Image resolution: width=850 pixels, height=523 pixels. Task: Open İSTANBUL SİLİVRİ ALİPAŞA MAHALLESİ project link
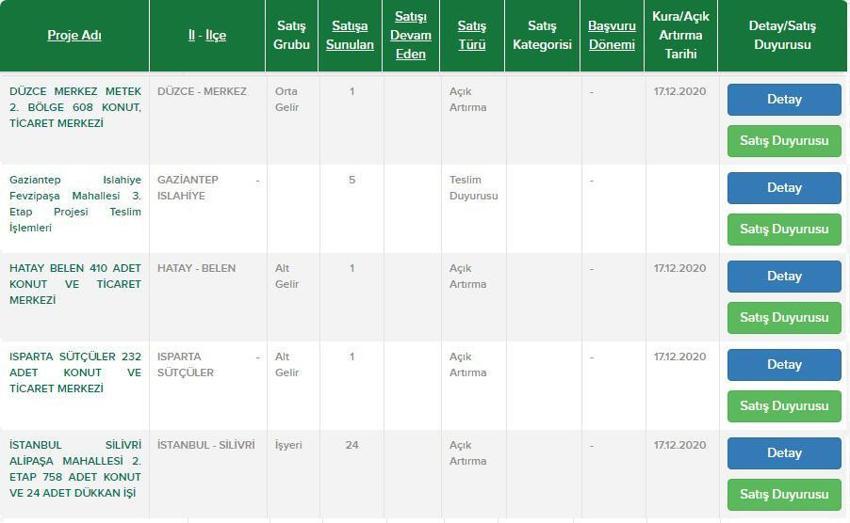coord(75,469)
